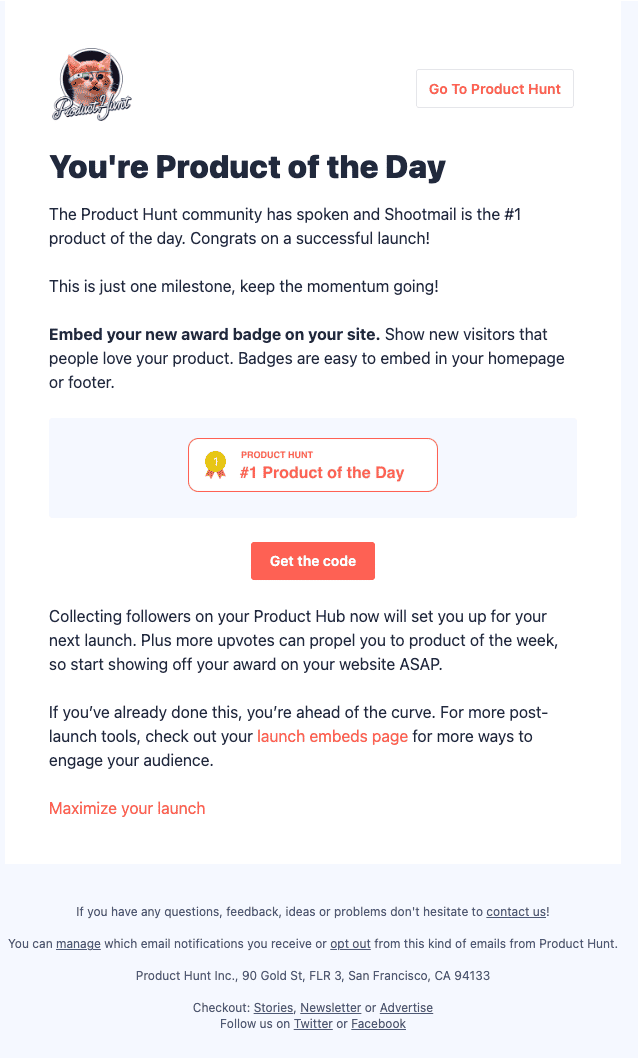
Task: Click the You're Product of the Day heading
Action: [x=247, y=167]
